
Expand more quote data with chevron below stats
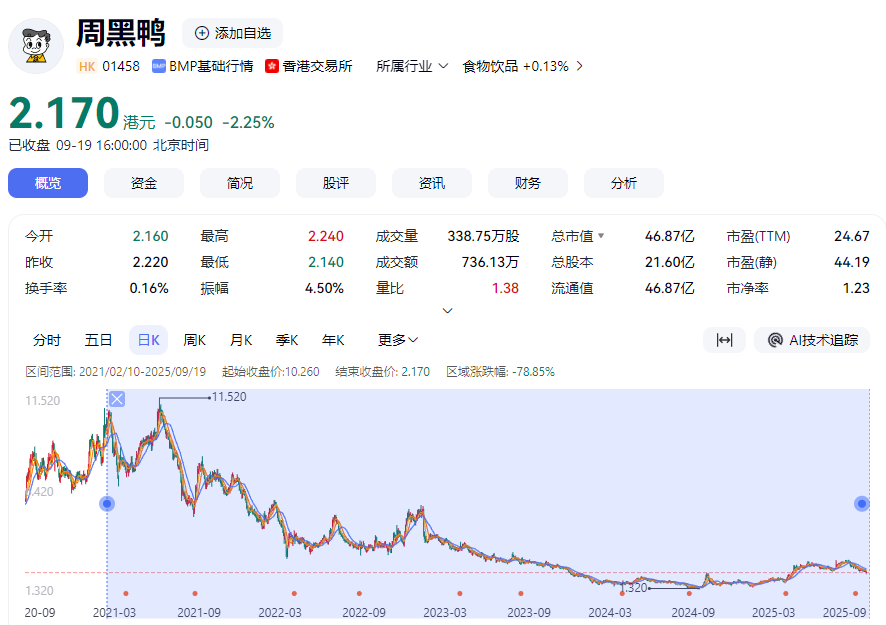tap(448, 311)
